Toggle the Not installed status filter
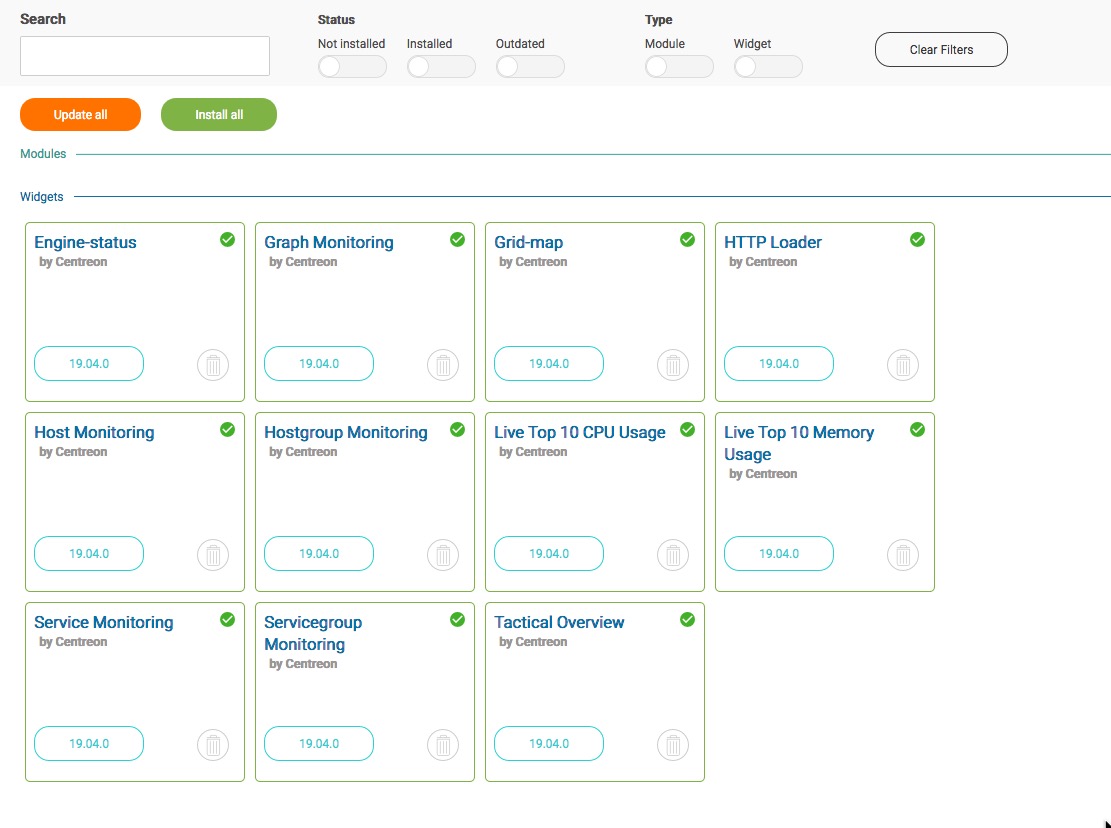The image size is (1111, 828). (x=351, y=67)
